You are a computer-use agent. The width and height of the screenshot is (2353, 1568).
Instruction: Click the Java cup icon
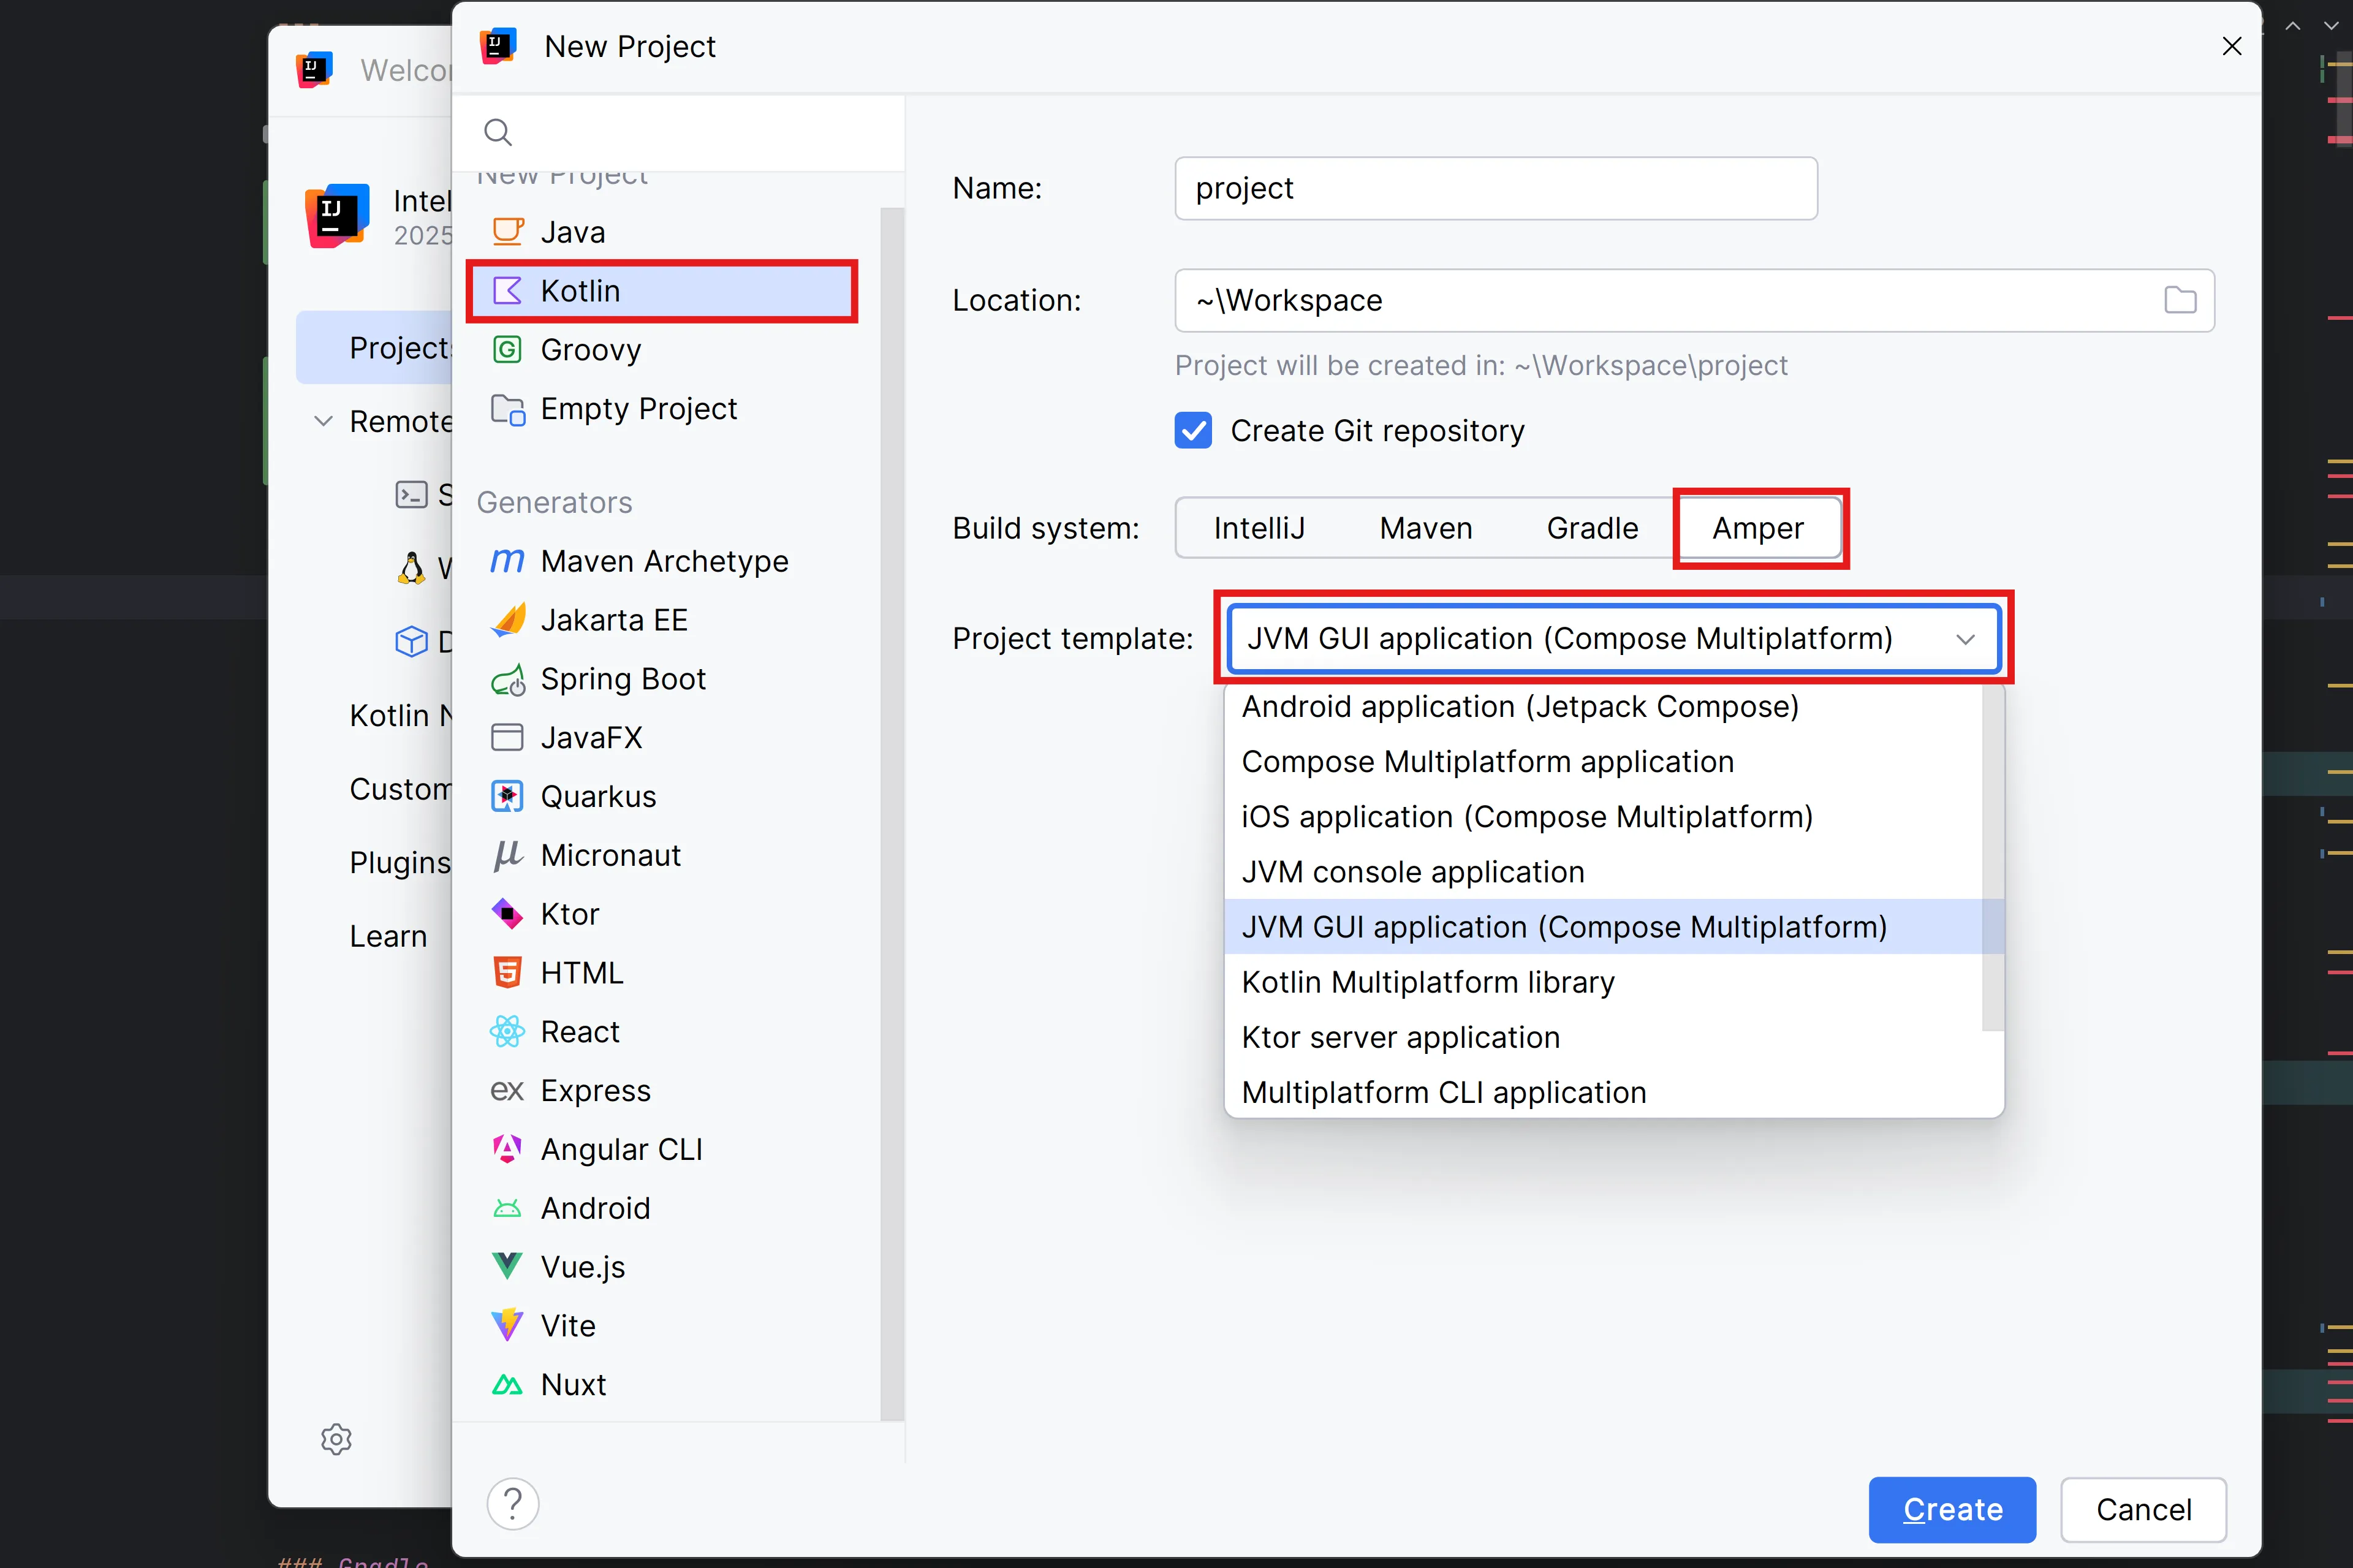[508, 232]
